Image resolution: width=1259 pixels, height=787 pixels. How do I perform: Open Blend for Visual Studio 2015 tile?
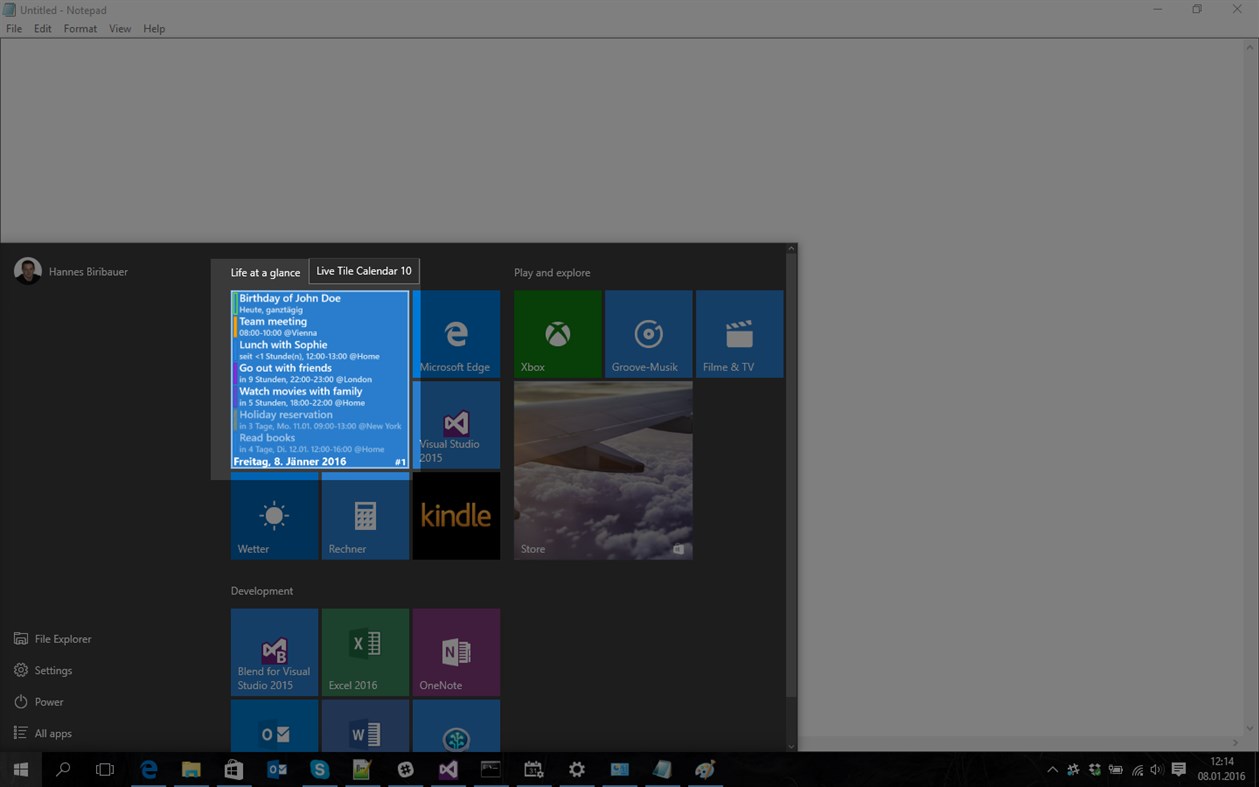point(274,652)
